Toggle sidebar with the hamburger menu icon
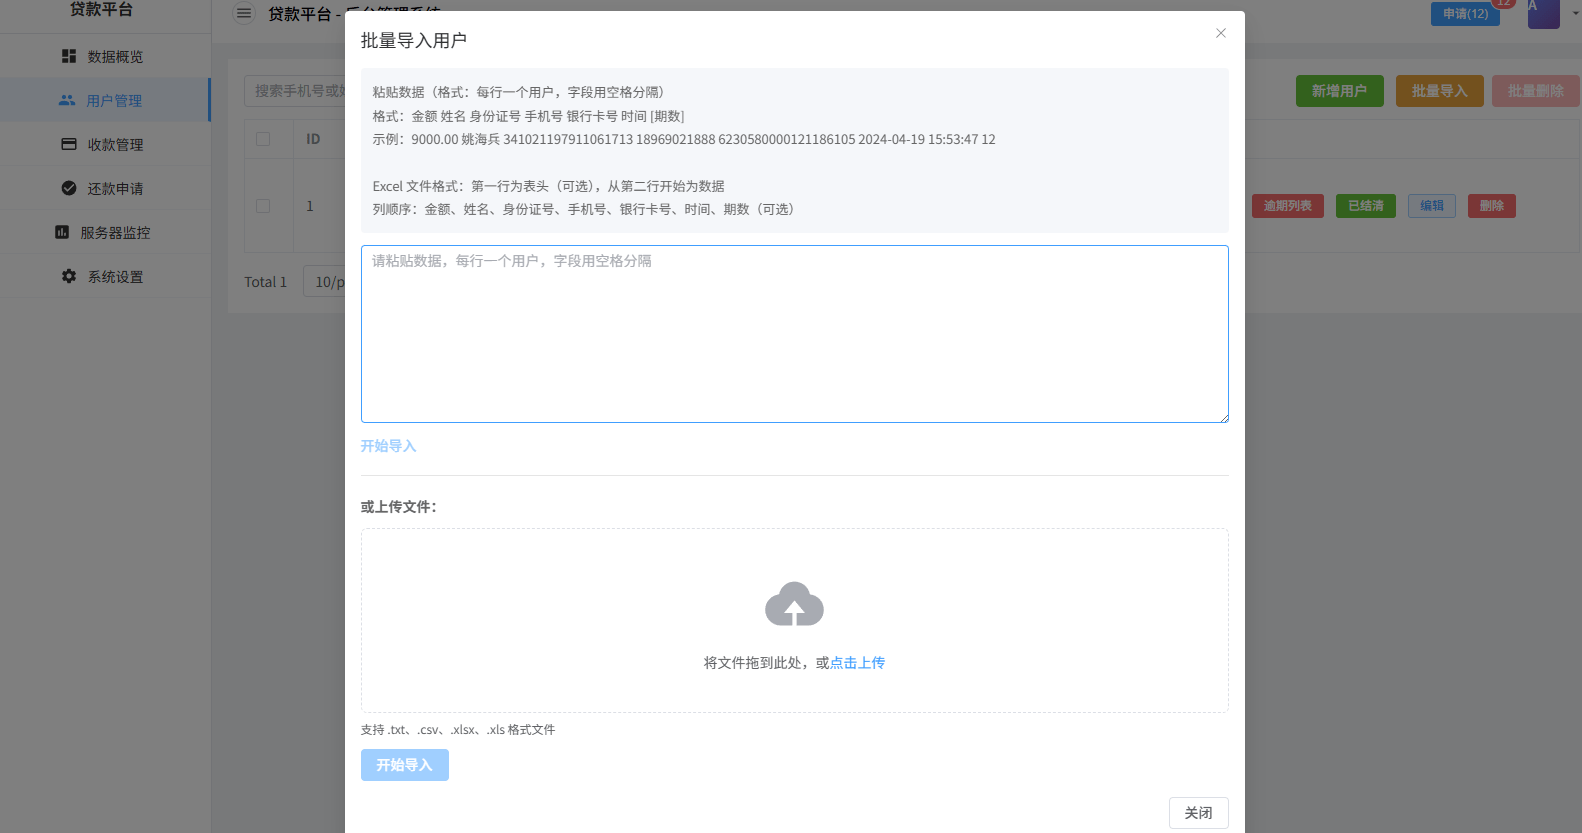The width and height of the screenshot is (1582, 833). (x=244, y=14)
